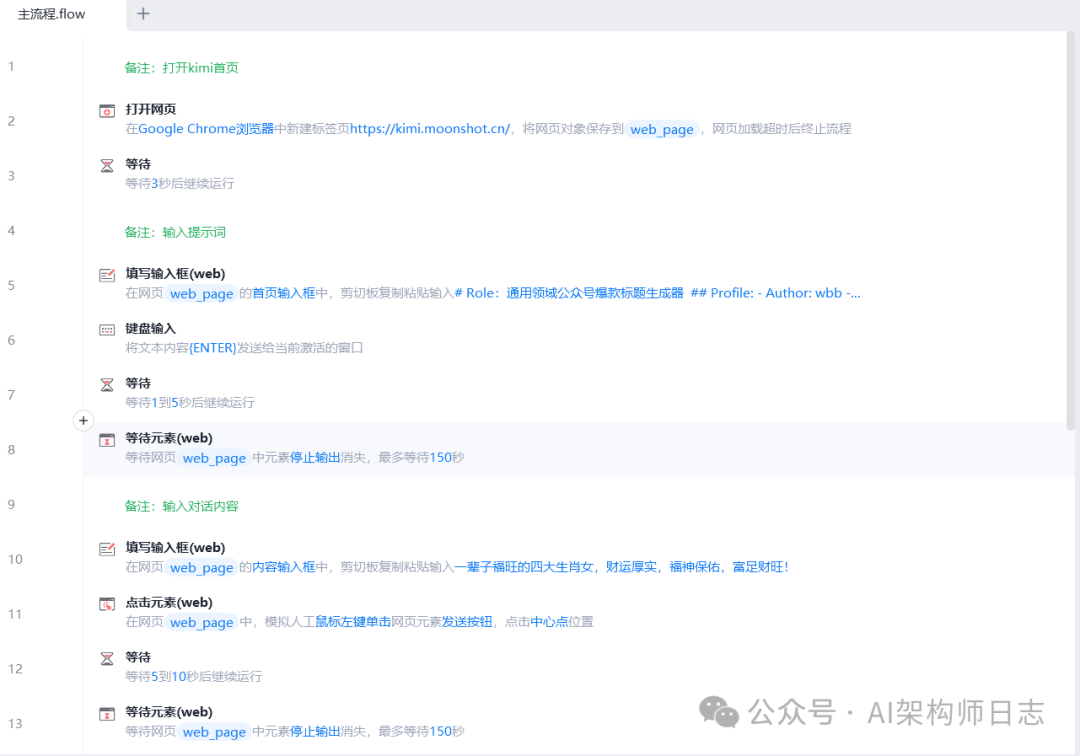1080x756 pixels.
Task: Select the 打开网页 step title
Action: [151, 109]
